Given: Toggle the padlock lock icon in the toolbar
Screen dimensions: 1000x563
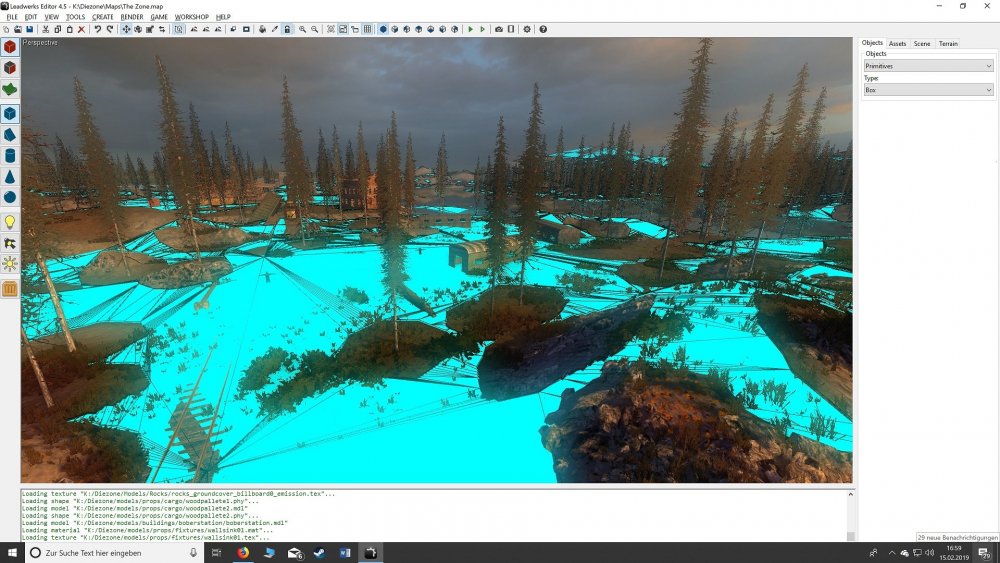Looking at the screenshot, I should click(x=287, y=29).
